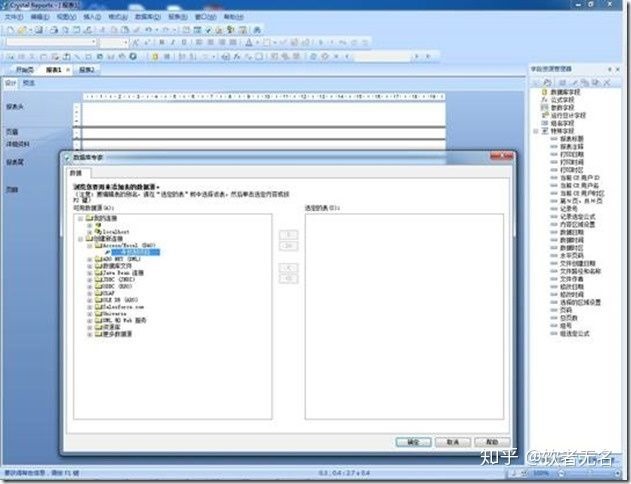The image size is (631, 484).
Task: Open the 格式 menu
Action: pos(118,17)
